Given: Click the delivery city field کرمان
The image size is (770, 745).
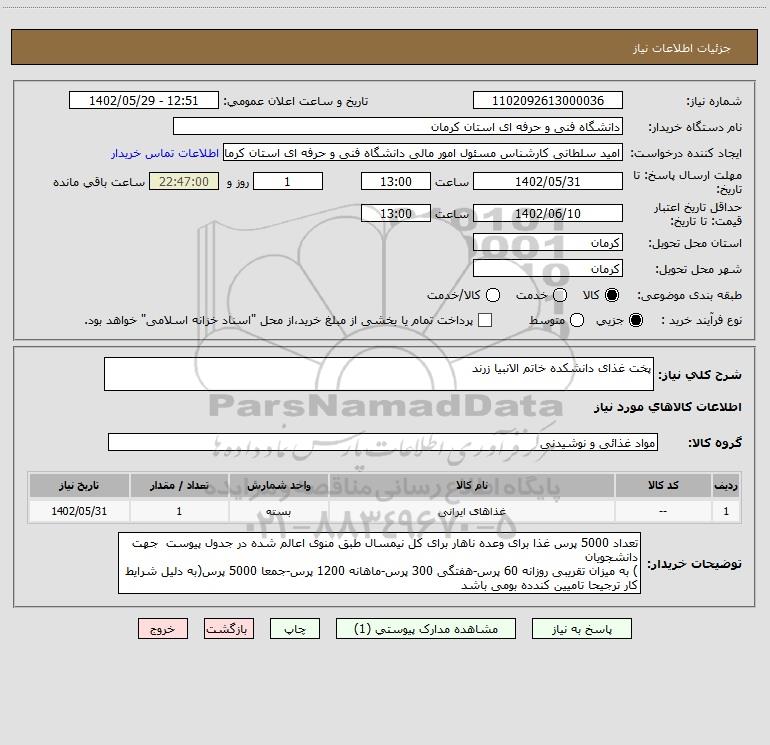Looking at the screenshot, I should [548, 269].
